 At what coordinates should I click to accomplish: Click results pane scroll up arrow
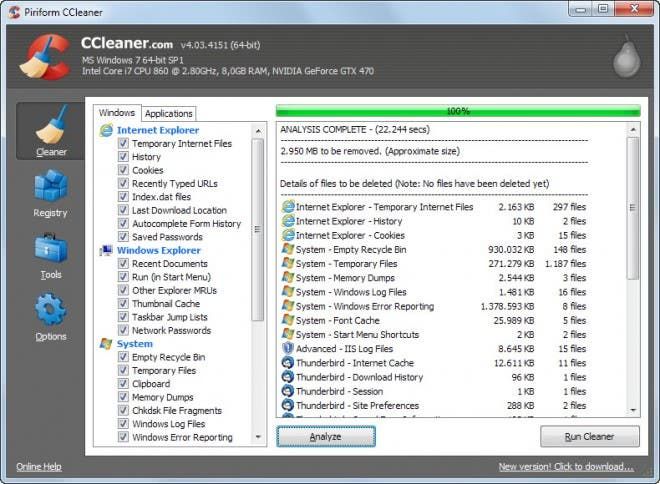633,130
